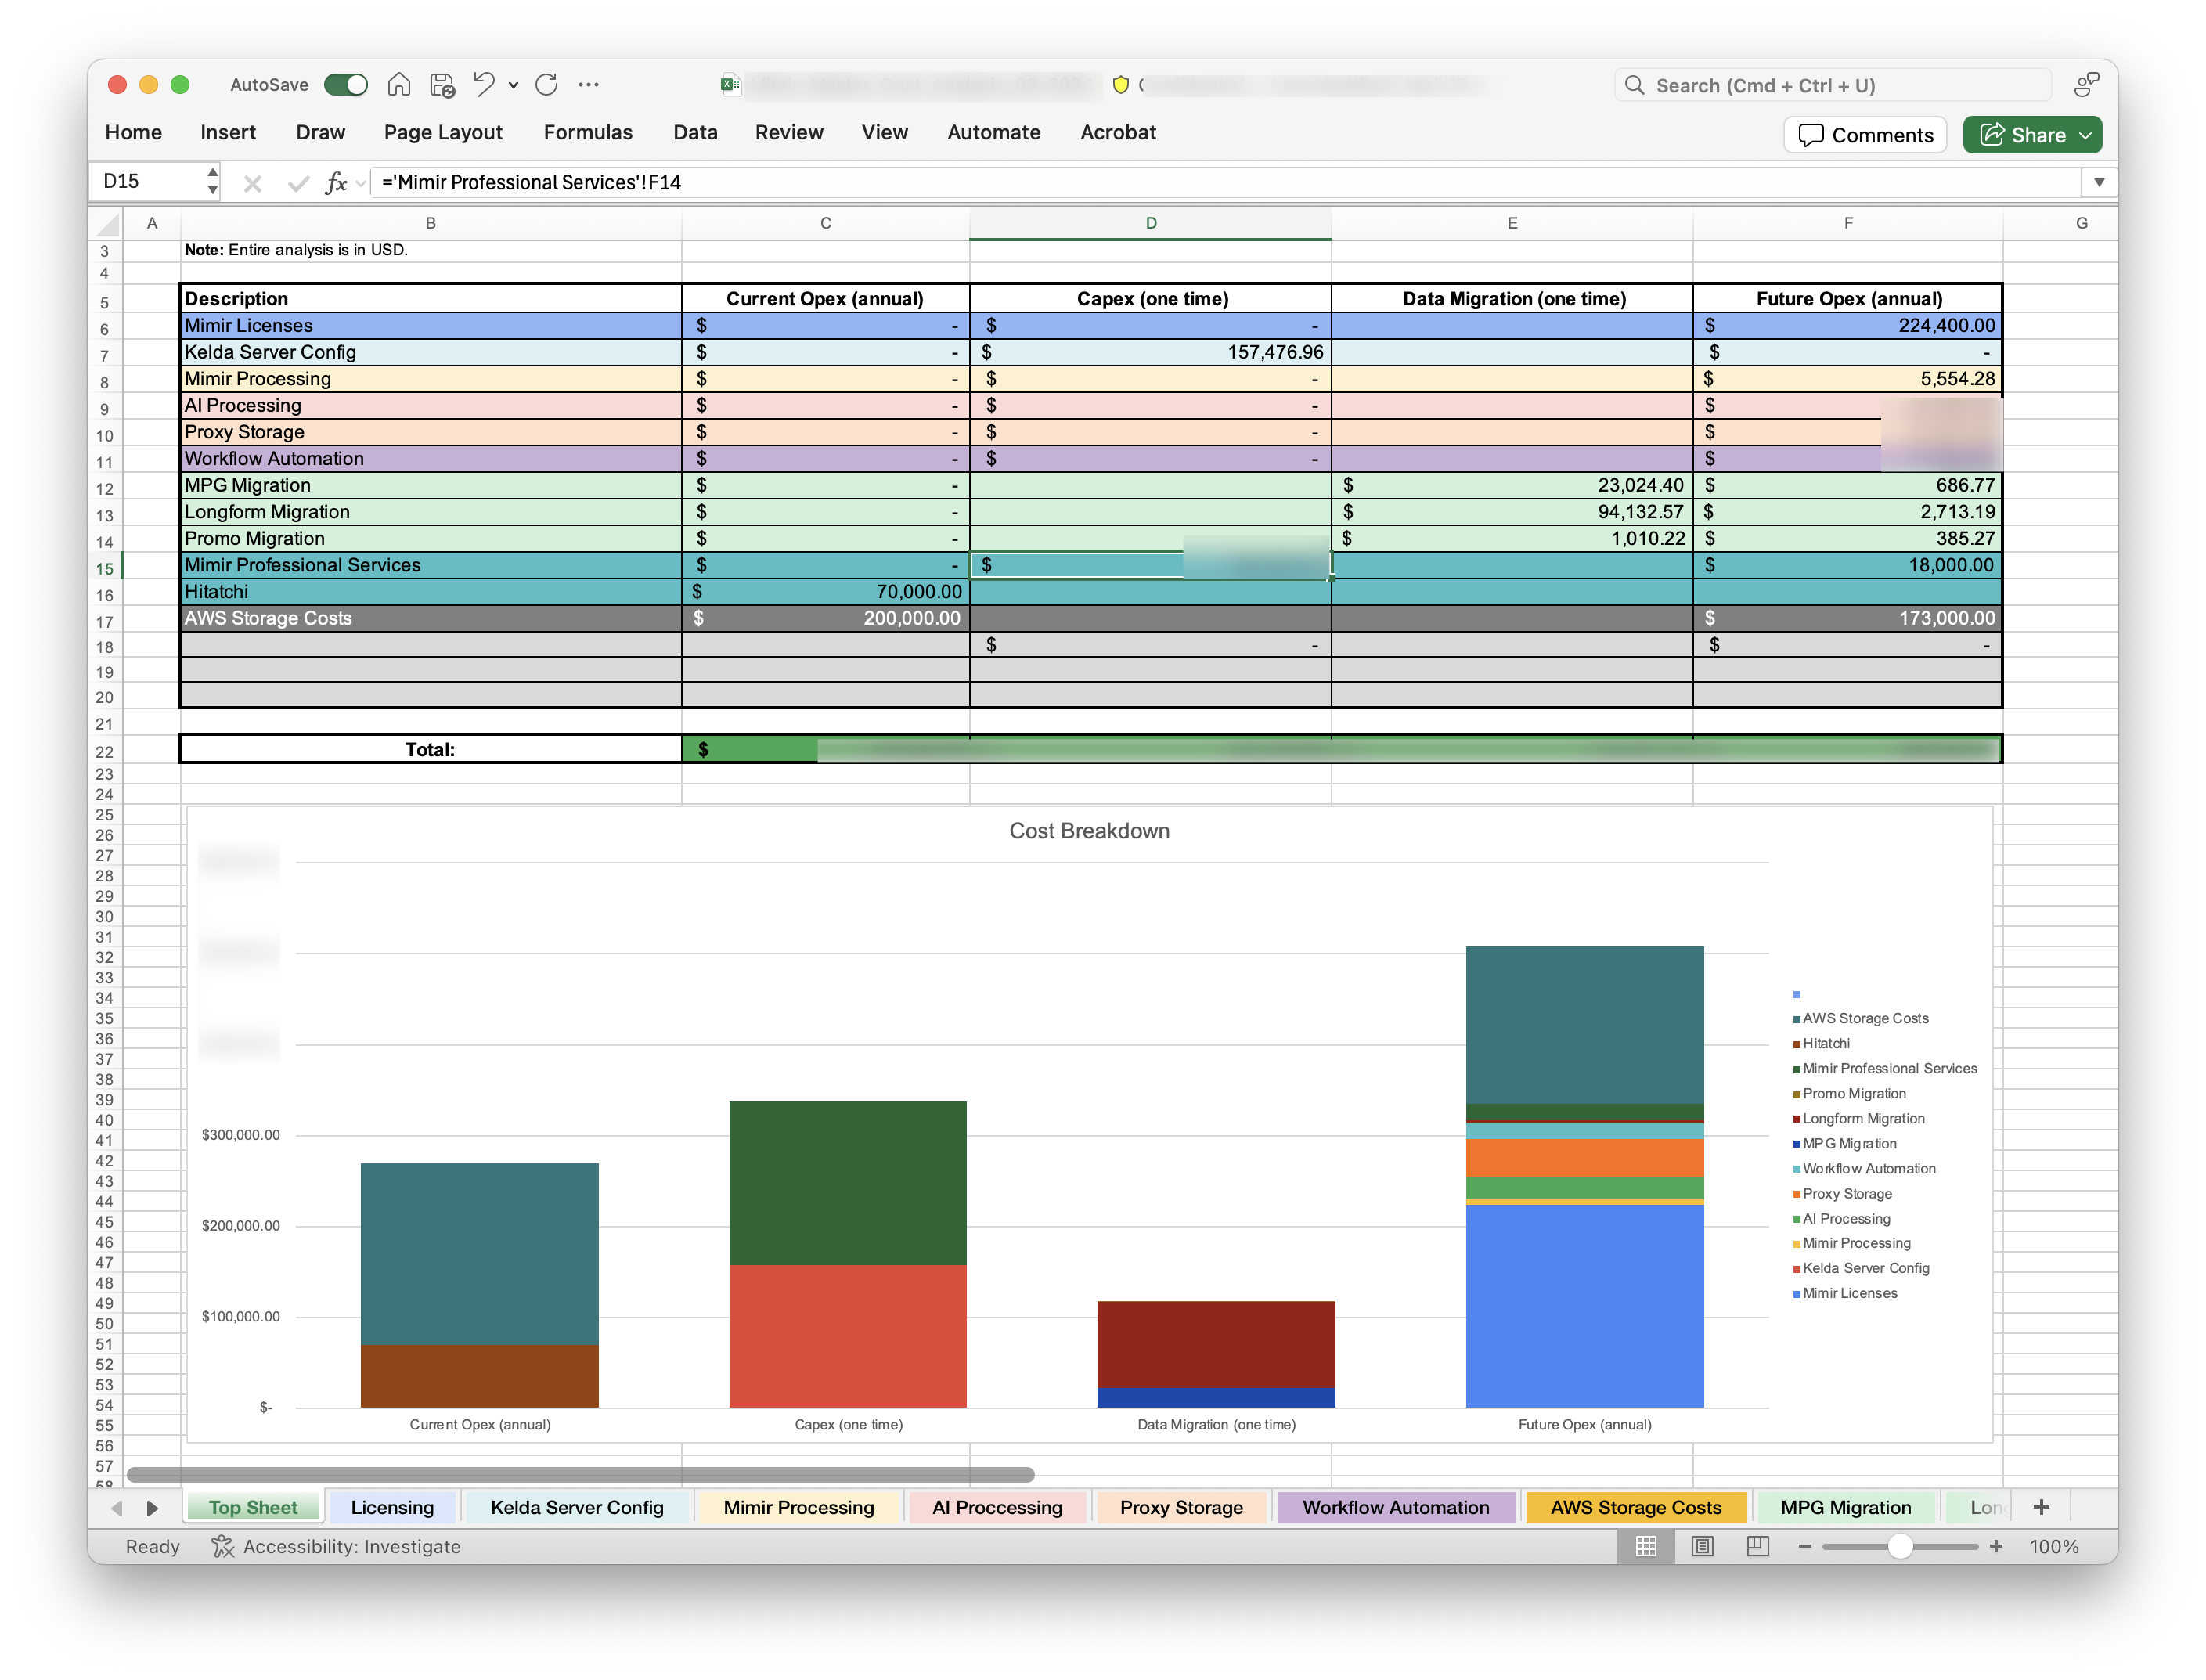2206x1680 pixels.
Task: Open the Mimir Processing sheet
Action: (798, 1507)
